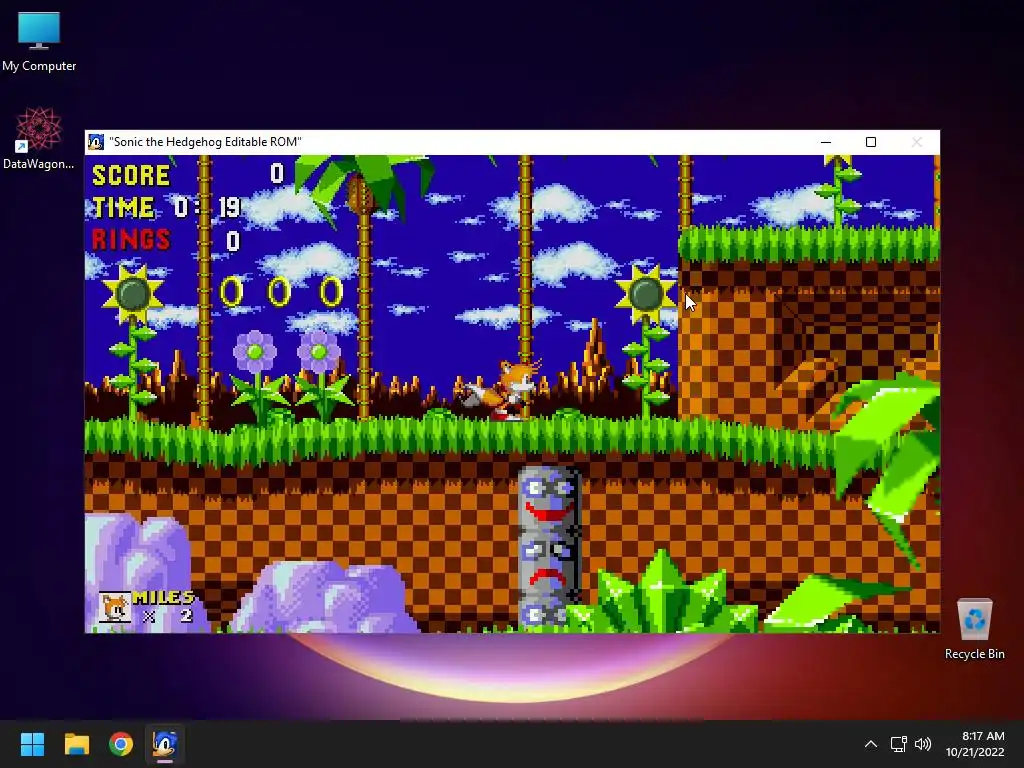Click the smiling totem pole face
The height and width of the screenshot is (768, 1024).
tap(549, 500)
